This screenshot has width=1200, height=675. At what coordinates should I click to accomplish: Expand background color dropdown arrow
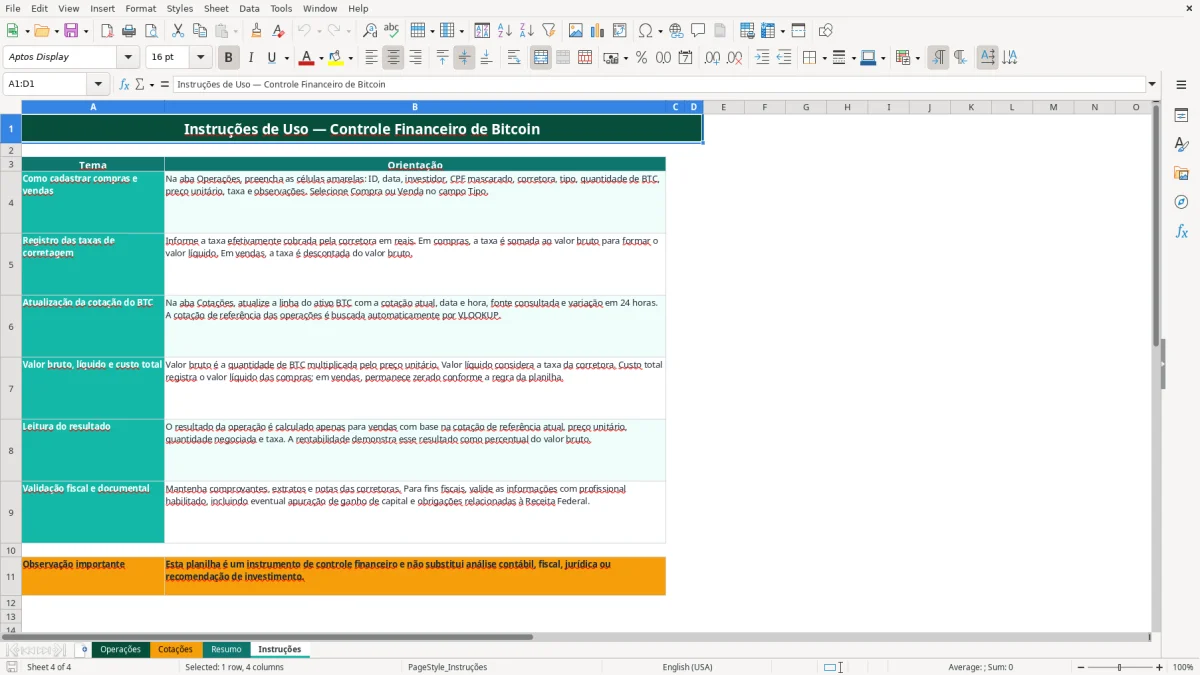[x=350, y=58]
